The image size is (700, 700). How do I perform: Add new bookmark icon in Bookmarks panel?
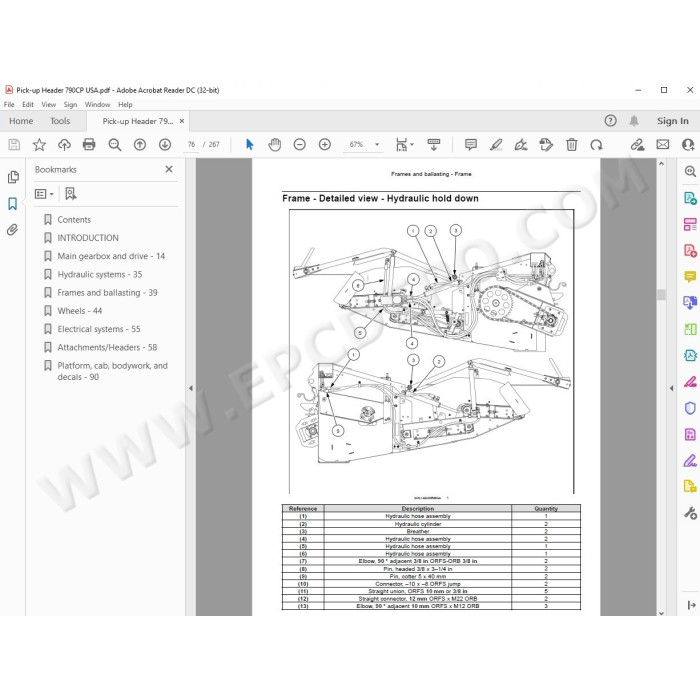[x=71, y=194]
